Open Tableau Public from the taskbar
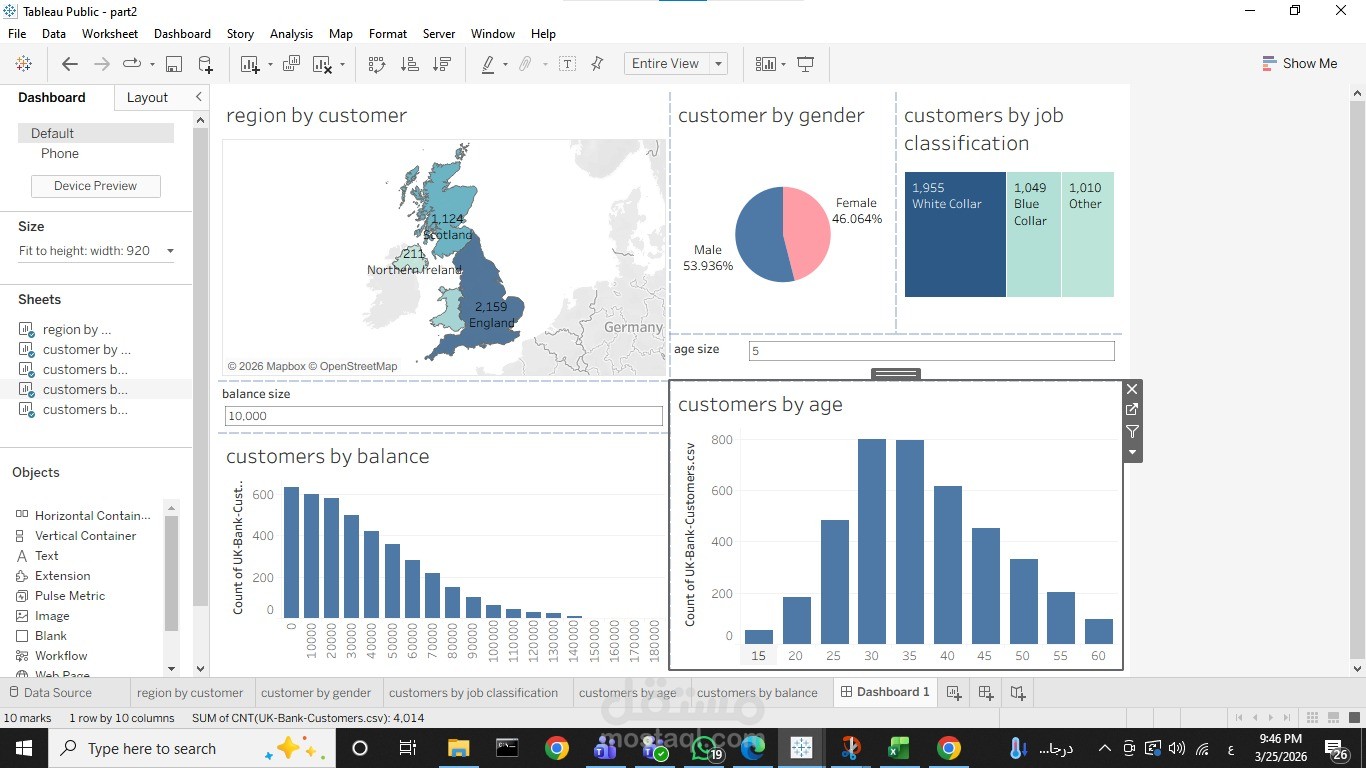Viewport: 1366px width, 768px height. coord(800,748)
